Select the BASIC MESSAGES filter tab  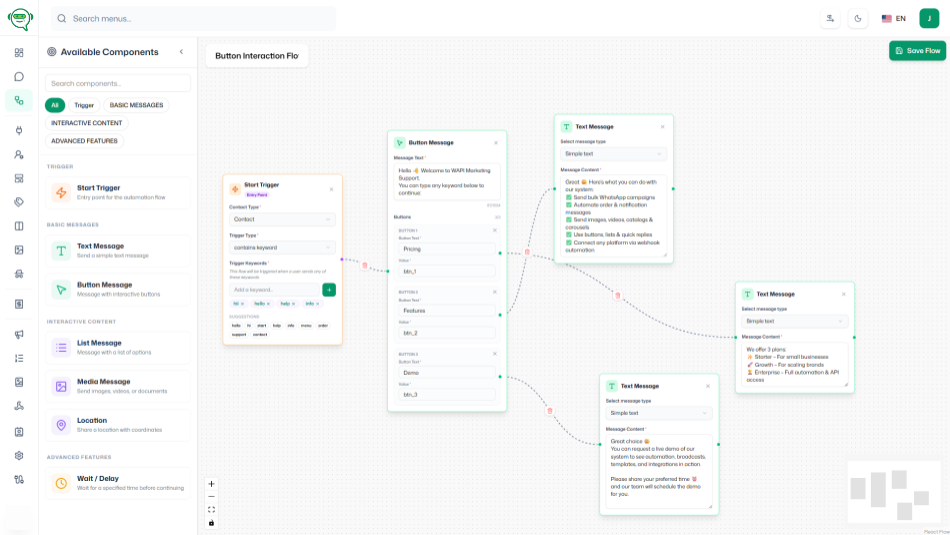[x=136, y=105]
